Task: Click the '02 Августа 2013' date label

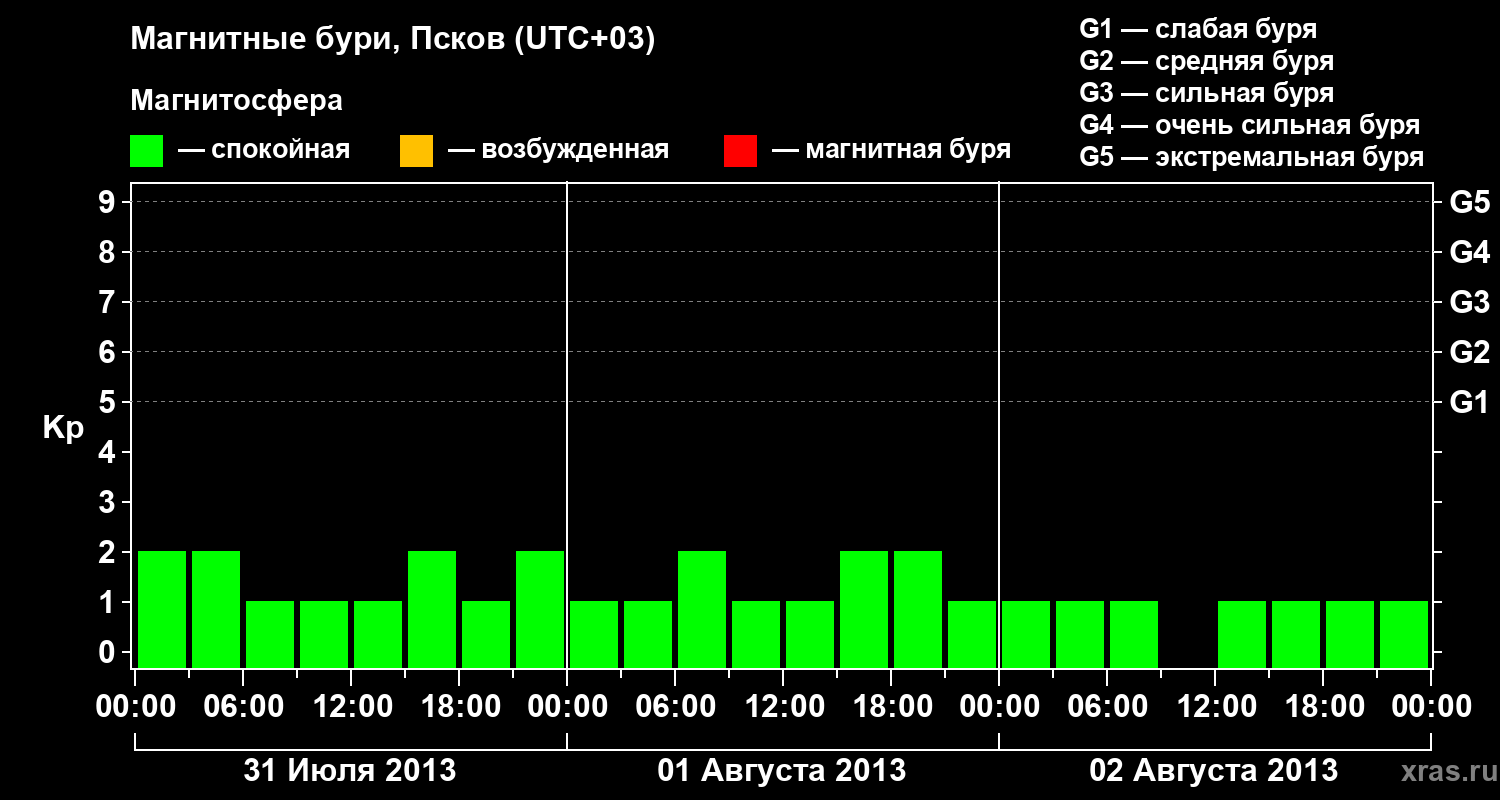Action: click(x=1213, y=771)
